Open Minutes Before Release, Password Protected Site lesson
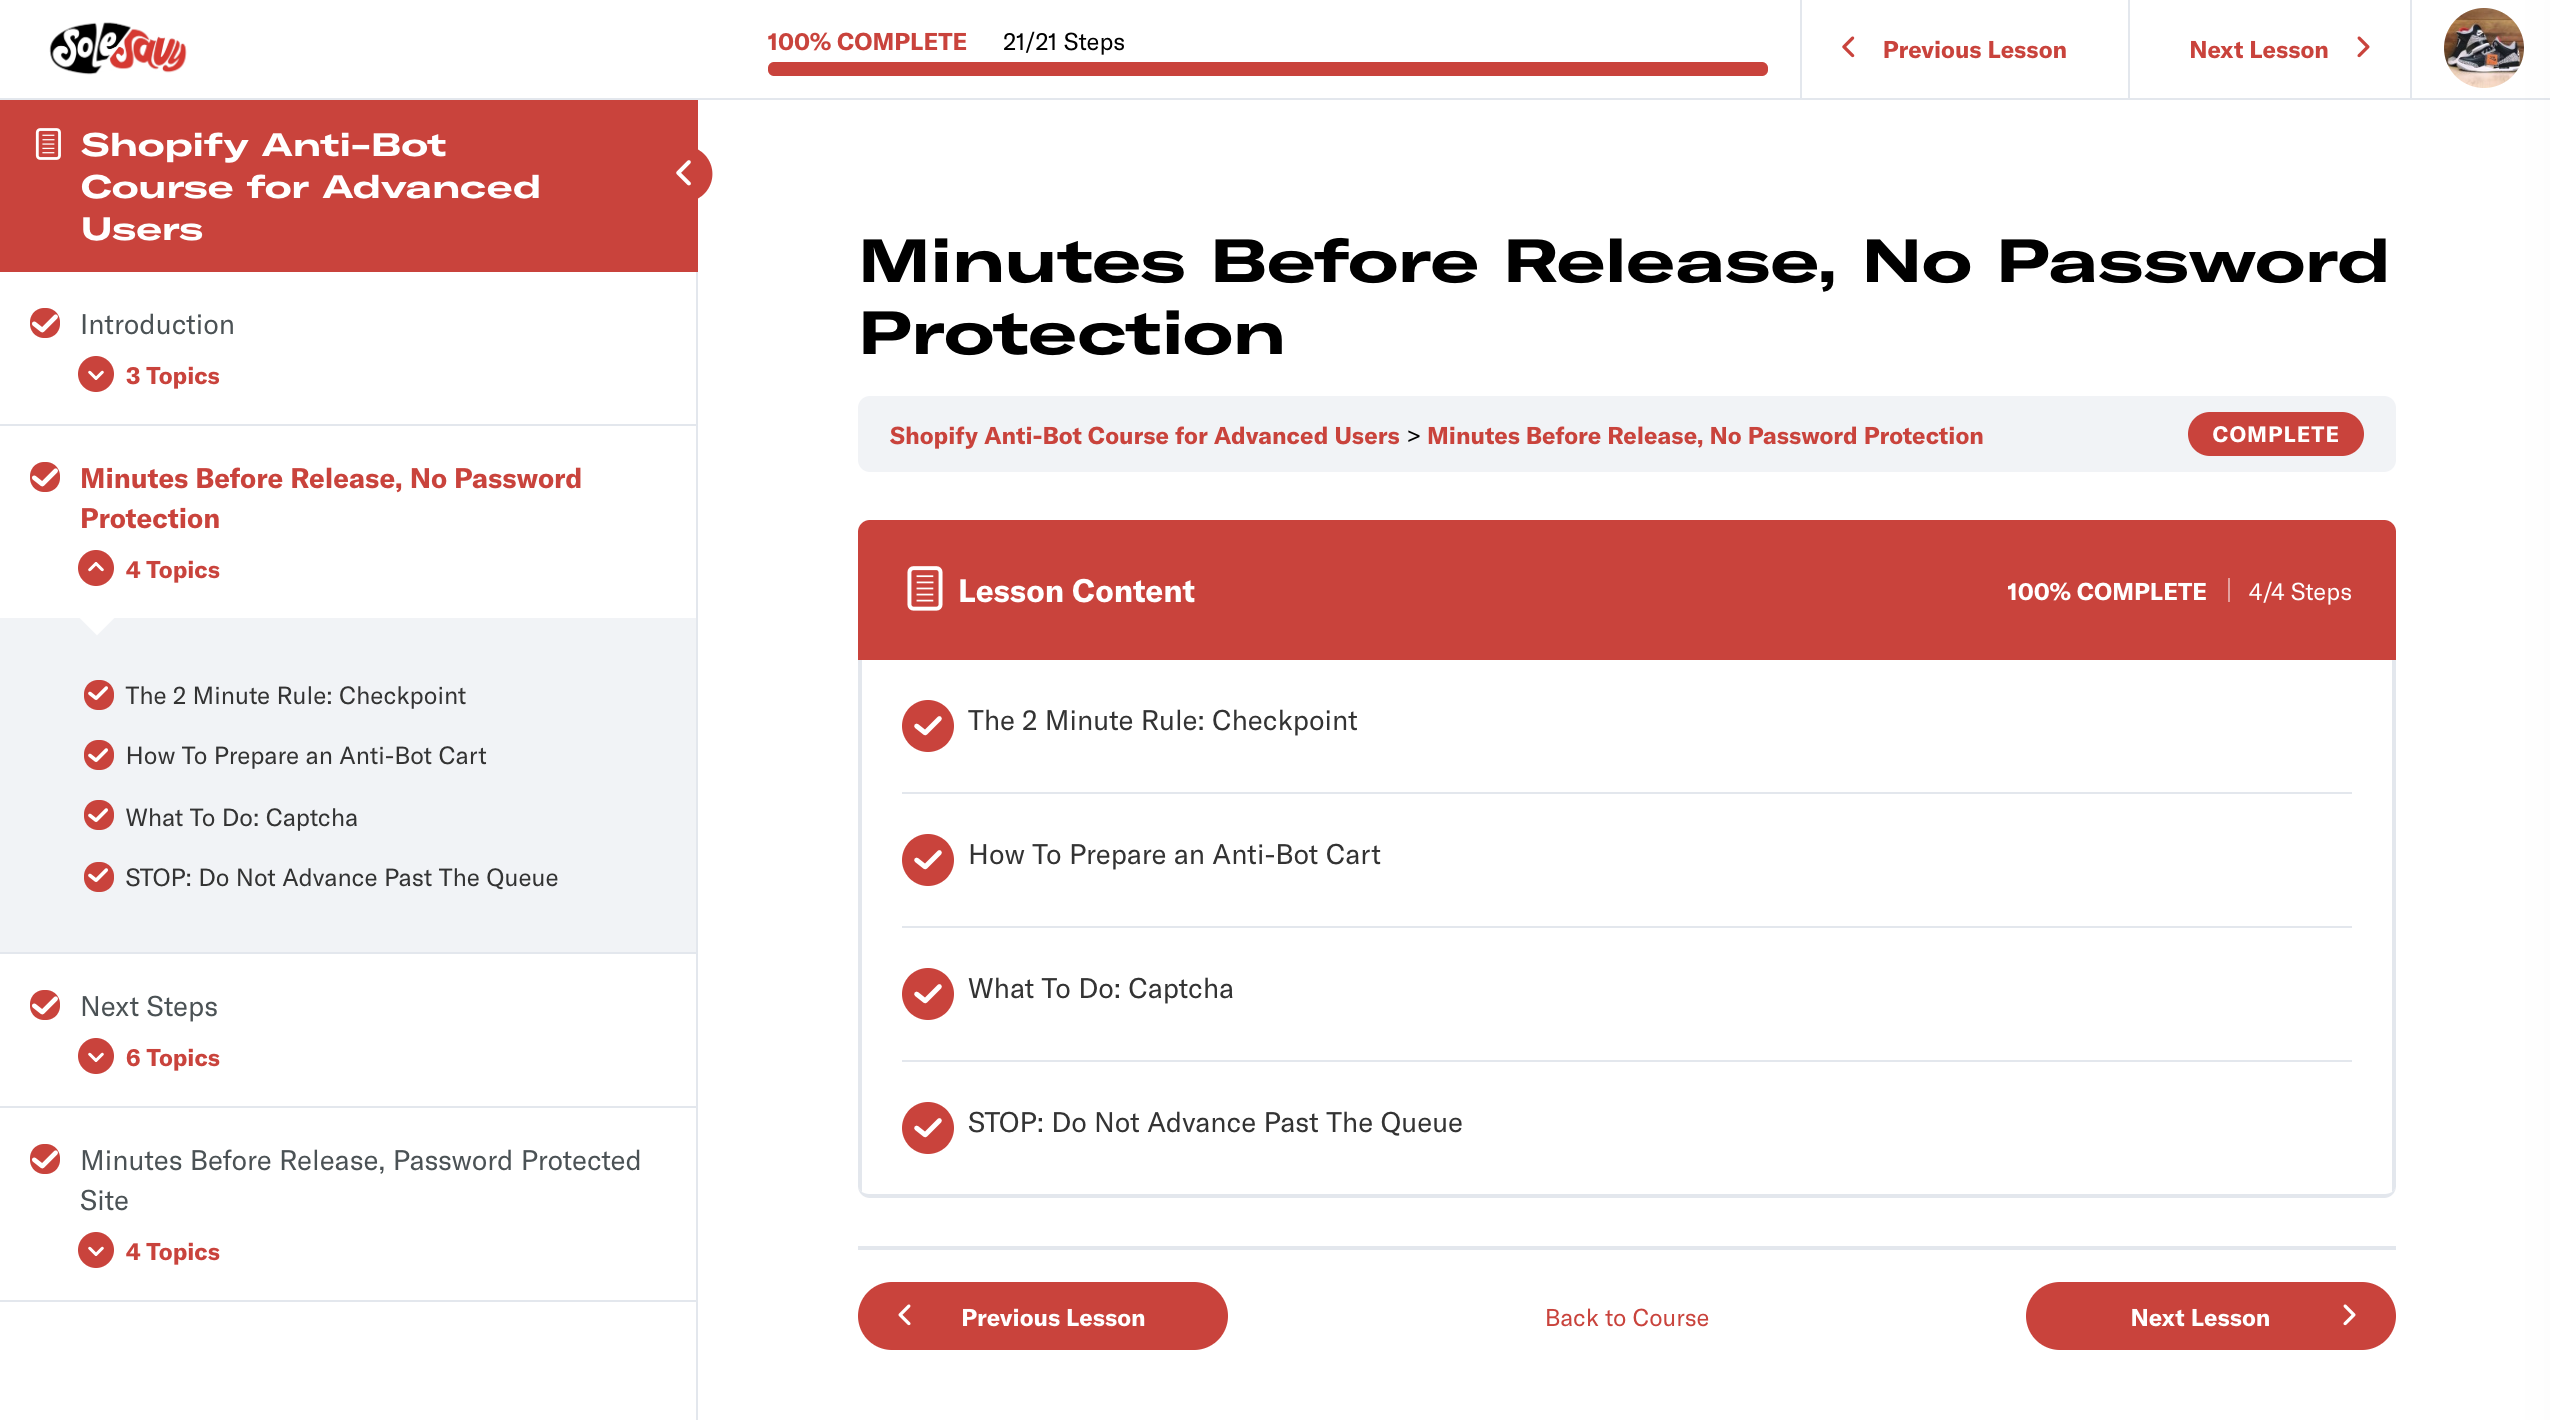This screenshot has width=2550, height=1420. coord(360,1180)
